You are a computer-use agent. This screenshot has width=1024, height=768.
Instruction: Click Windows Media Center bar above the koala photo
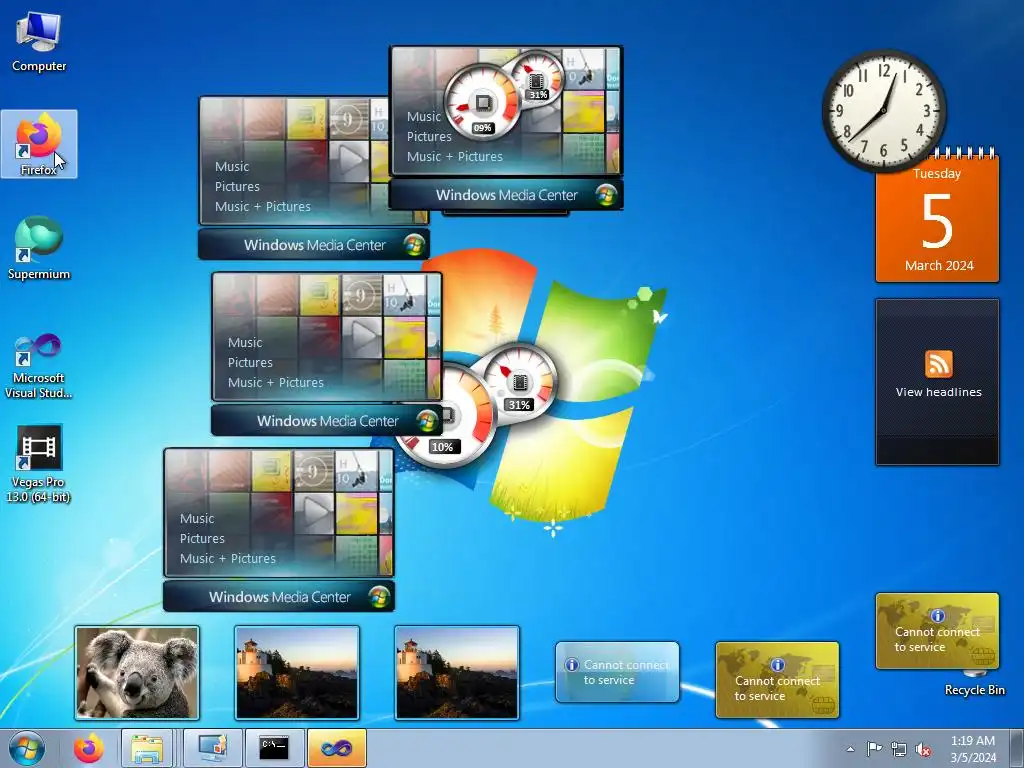coord(279,596)
